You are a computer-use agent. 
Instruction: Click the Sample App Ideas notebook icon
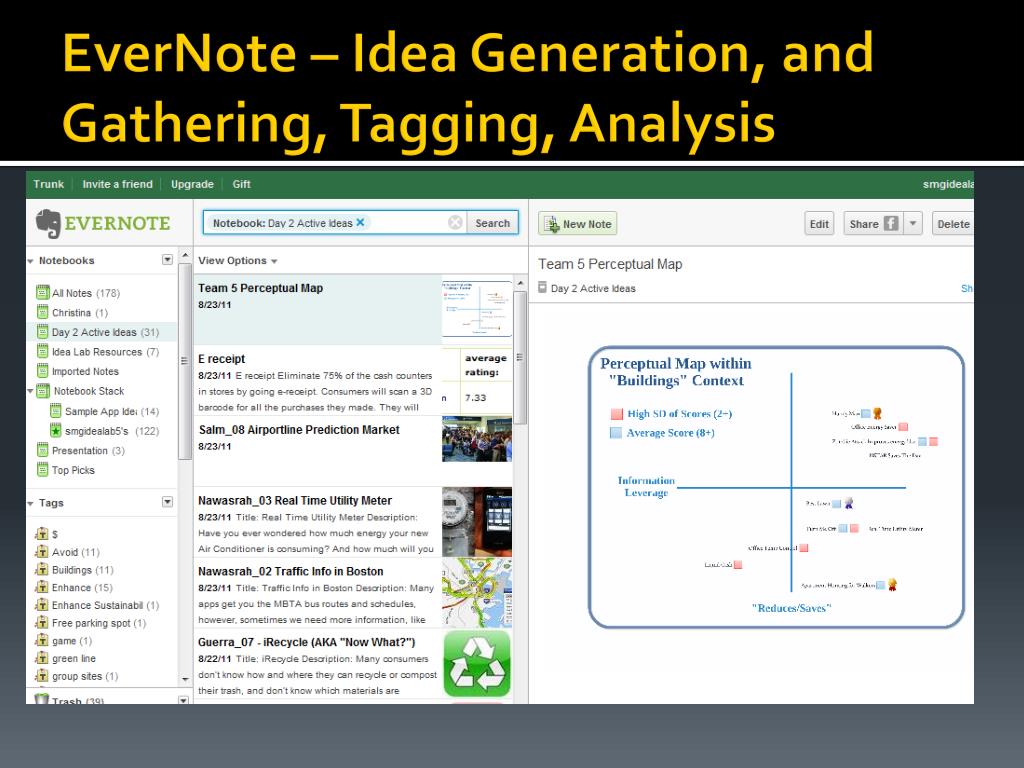click(56, 411)
